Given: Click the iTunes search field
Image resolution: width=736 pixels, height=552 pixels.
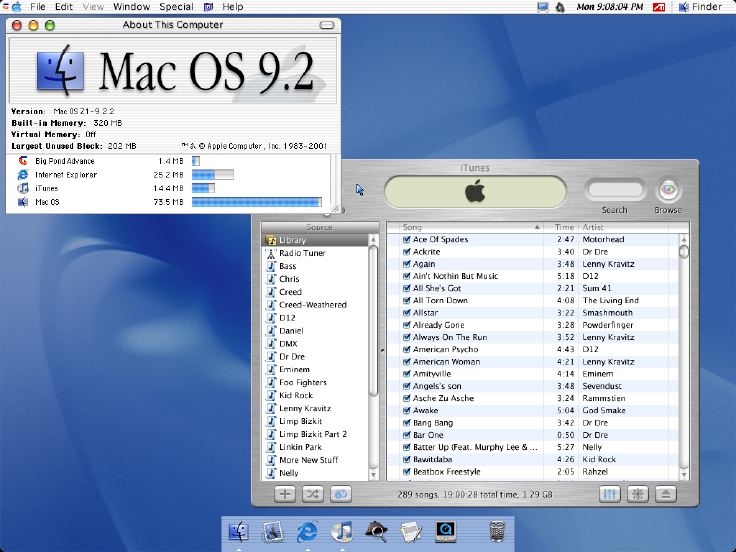Looking at the screenshot, I should point(614,190).
